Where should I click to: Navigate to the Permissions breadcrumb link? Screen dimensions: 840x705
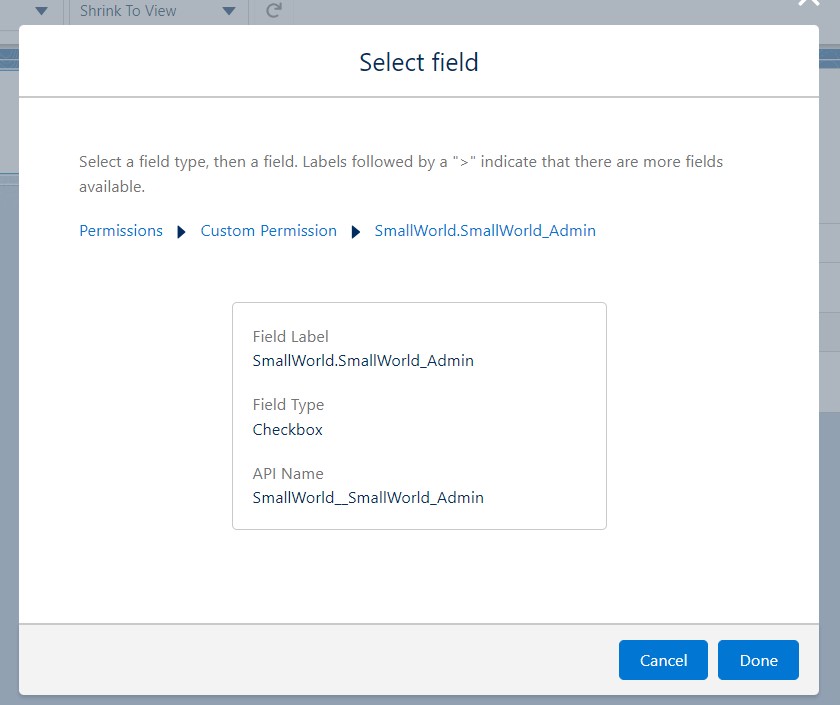click(x=120, y=231)
